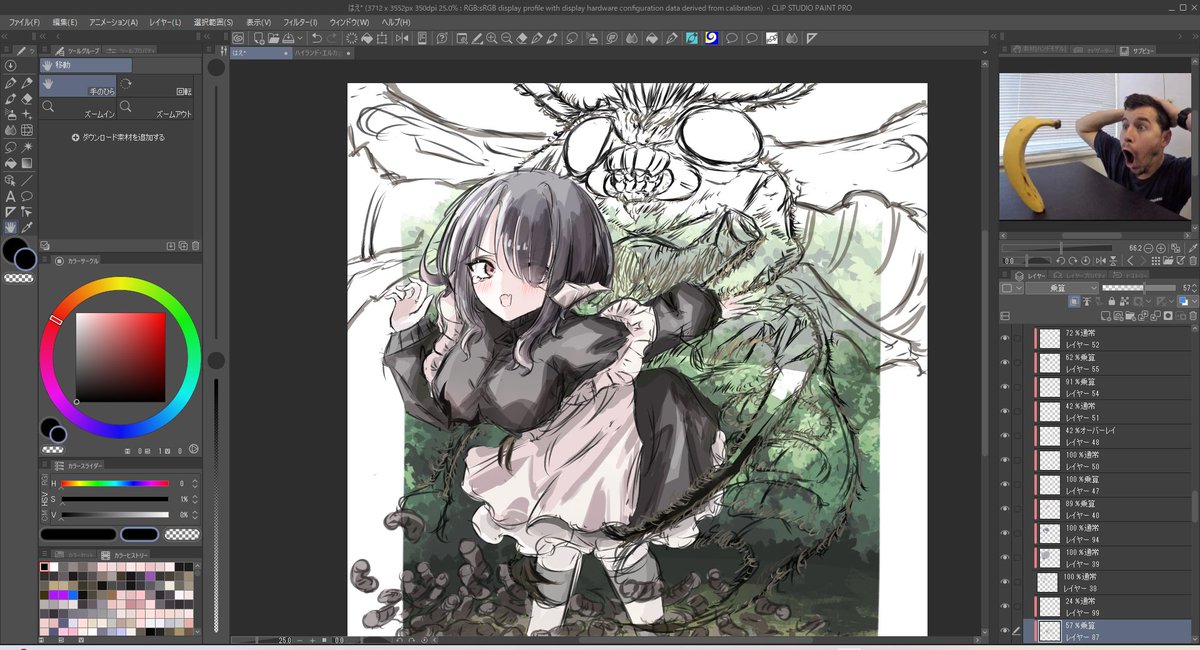Select the Eraser tool in the toolbox
The height and width of the screenshot is (650, 1200).
coord(27,99)
